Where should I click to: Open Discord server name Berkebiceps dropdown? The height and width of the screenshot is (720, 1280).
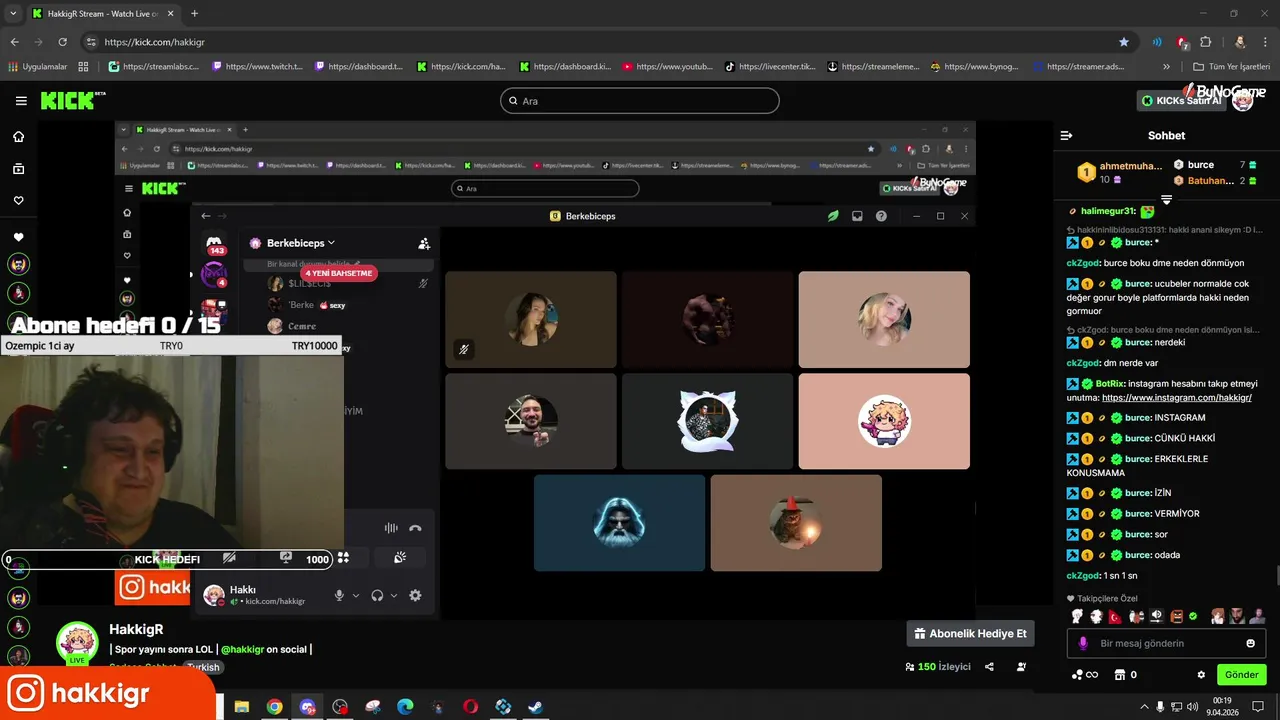pyautogui.click(x=300, y=243)
